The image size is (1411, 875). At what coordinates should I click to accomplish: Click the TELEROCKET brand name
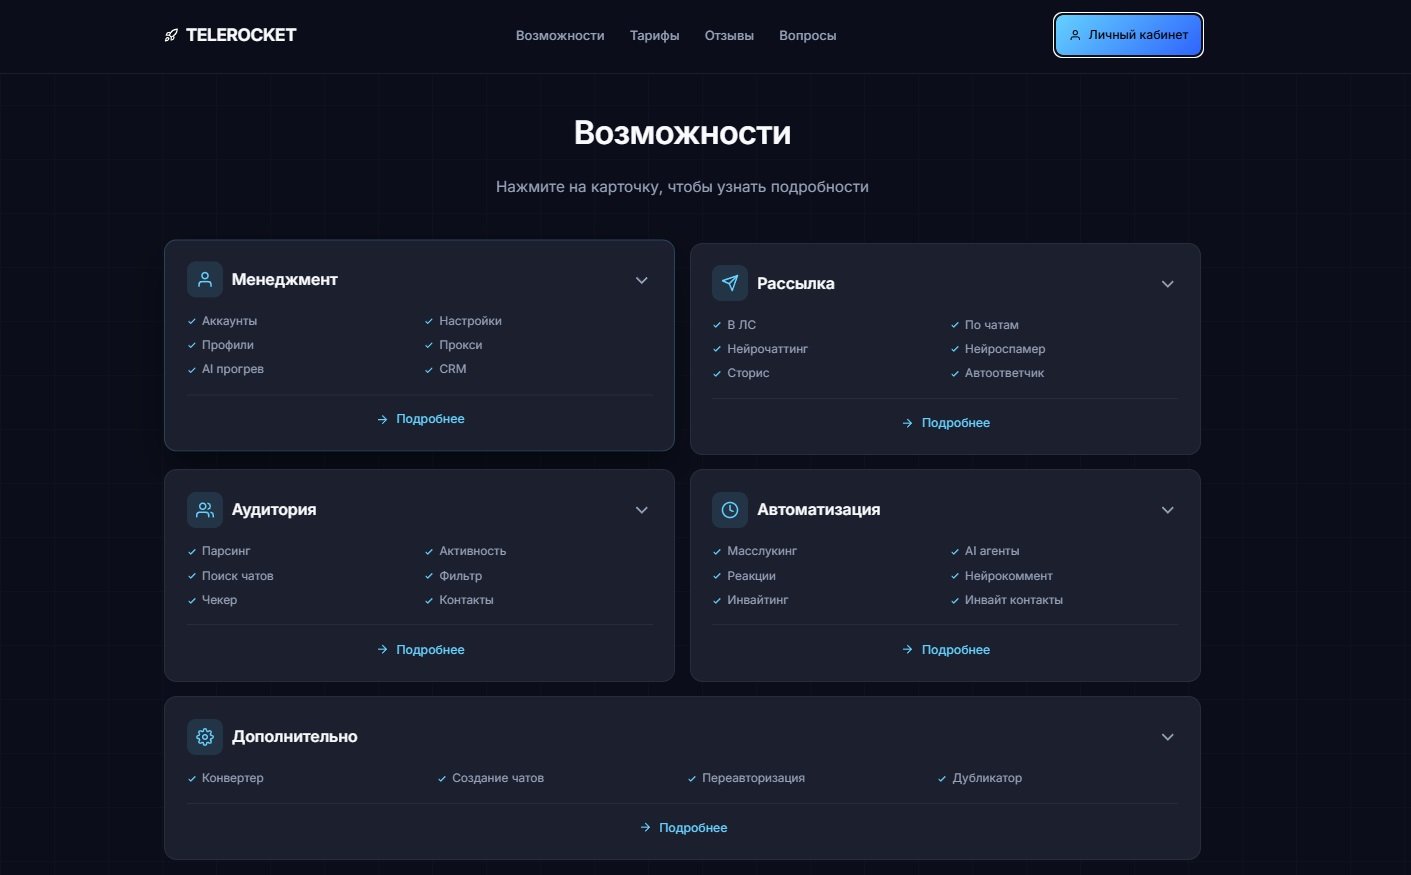(x=241, y=35)
